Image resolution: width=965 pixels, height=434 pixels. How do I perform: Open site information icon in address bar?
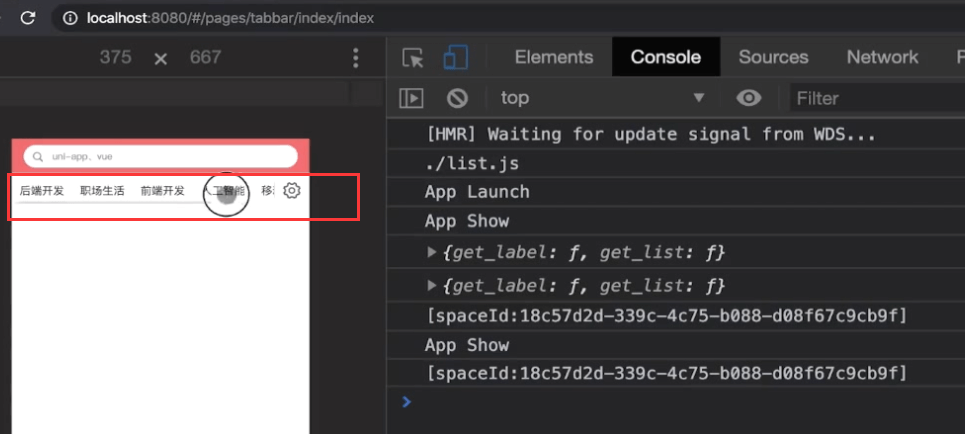(71, 18)
